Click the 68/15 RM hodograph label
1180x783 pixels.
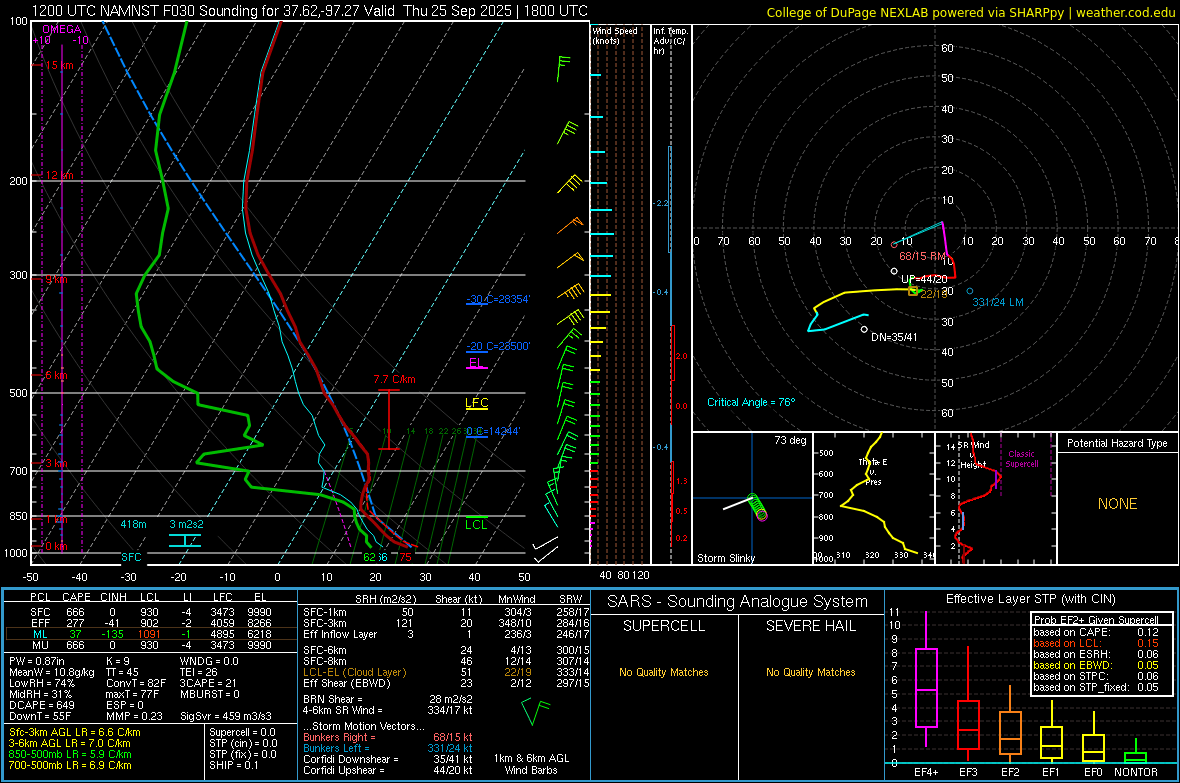pyautogui.click(x=922, y=256)
